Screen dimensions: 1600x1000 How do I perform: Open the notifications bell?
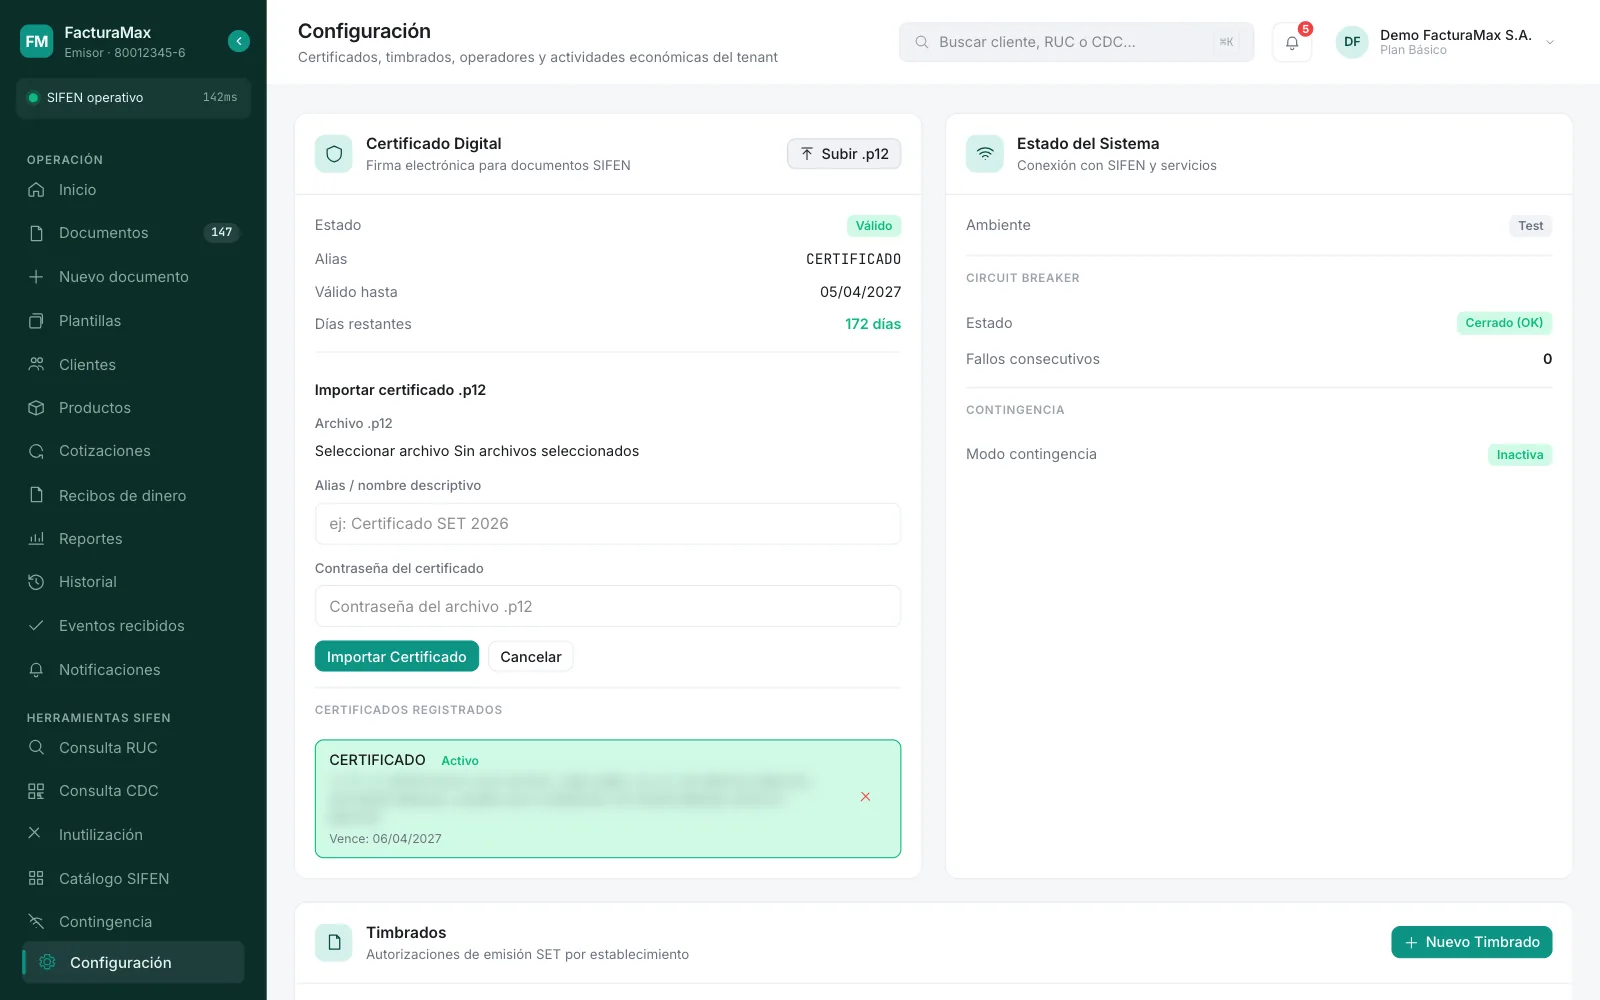pyautogui.click(x=1292, y=42)
